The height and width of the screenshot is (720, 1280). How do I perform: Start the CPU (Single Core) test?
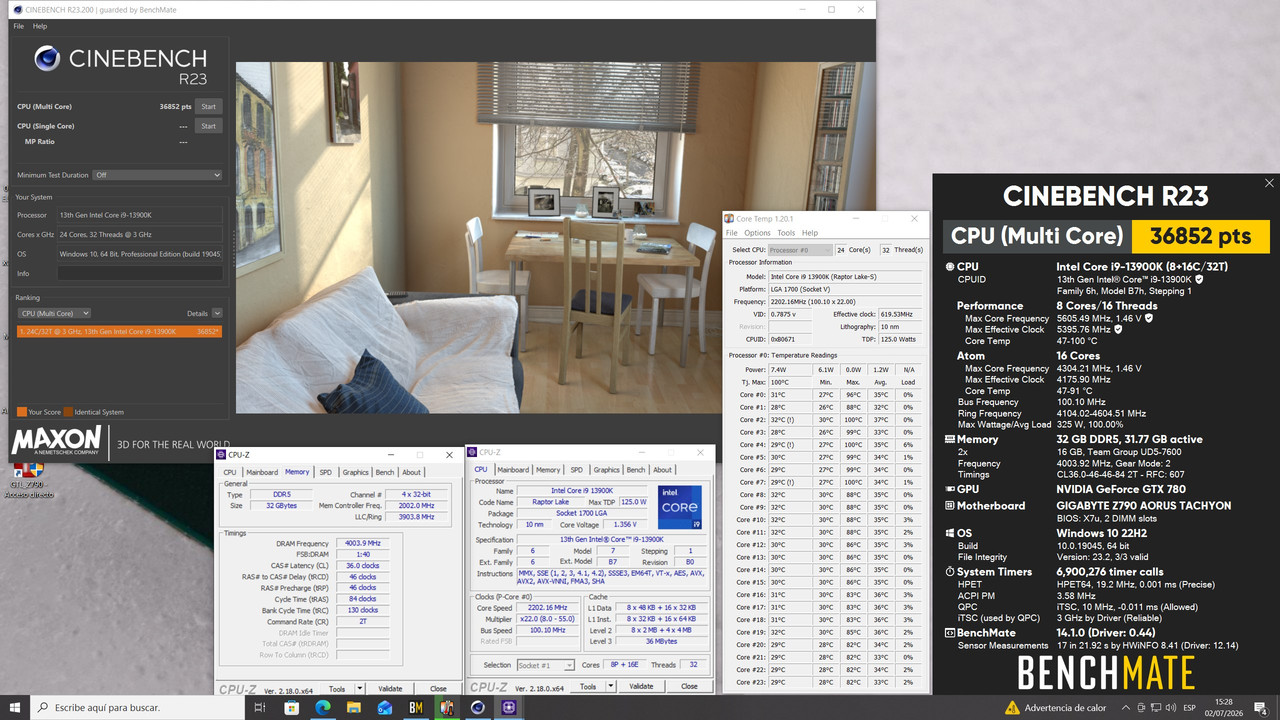pyautogui.click(x=208, y=126)
